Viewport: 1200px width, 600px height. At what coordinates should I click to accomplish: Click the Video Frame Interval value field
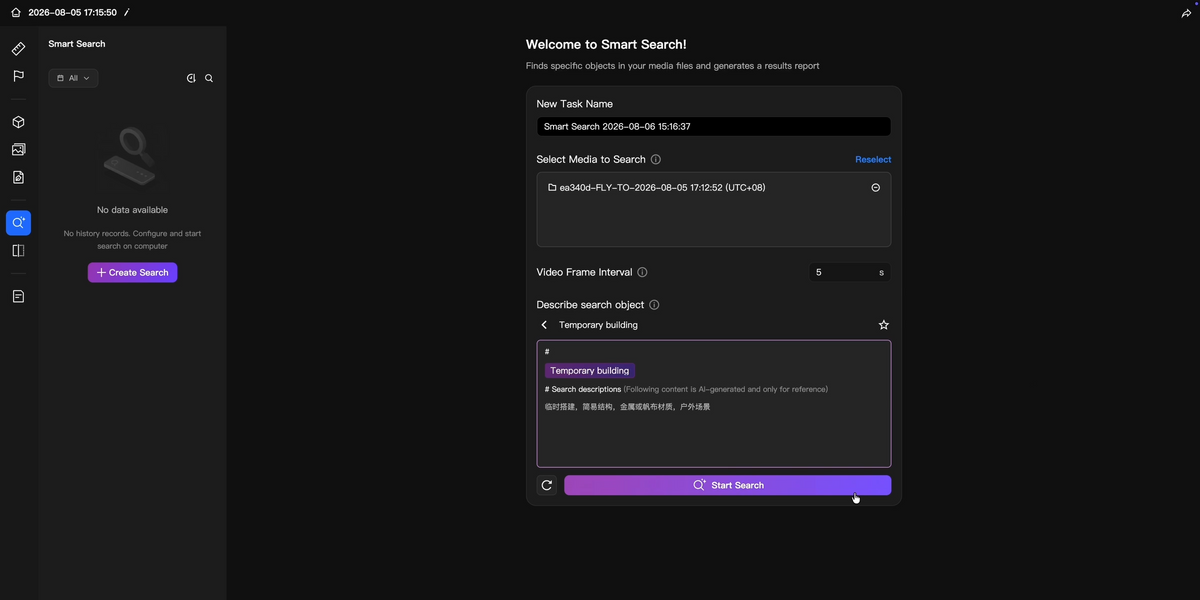[849, 272]
